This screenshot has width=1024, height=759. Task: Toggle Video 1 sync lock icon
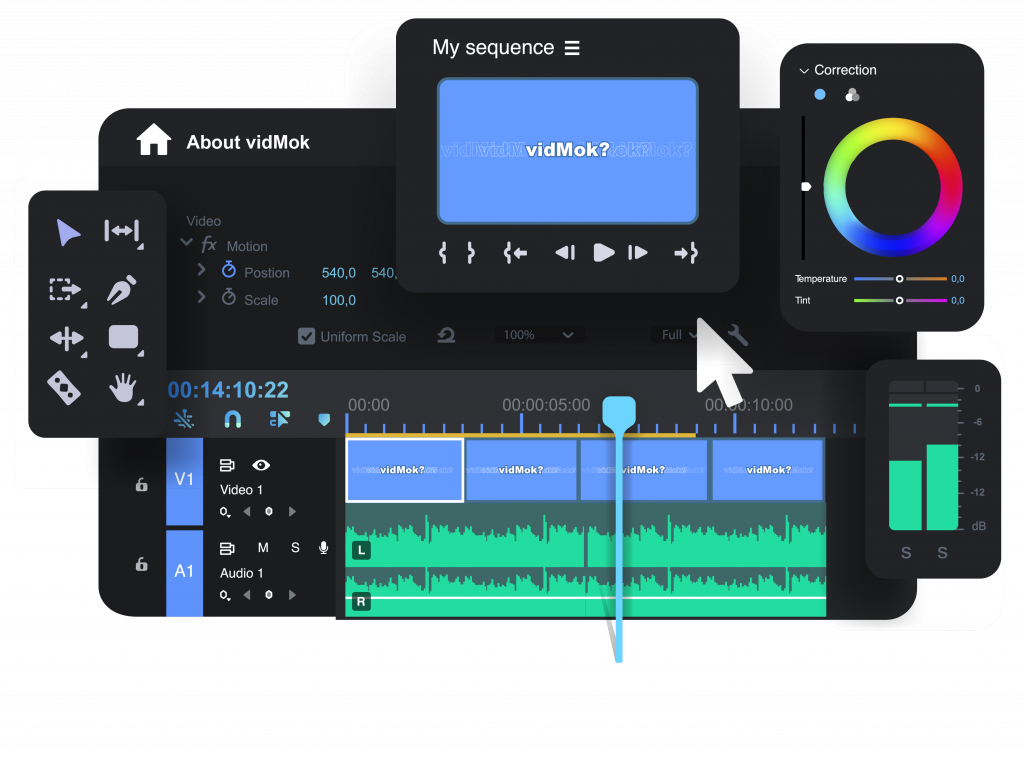pos(227,465)
